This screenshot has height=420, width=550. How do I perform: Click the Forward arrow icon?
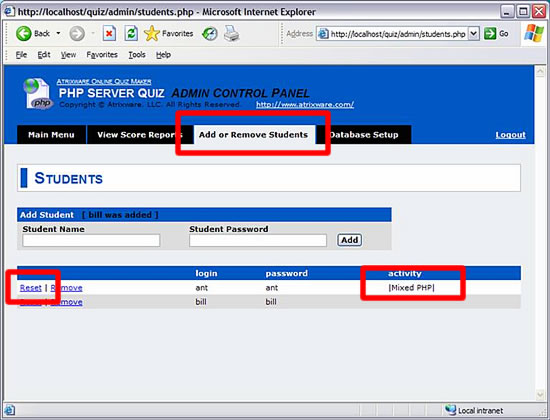[77, 34]
